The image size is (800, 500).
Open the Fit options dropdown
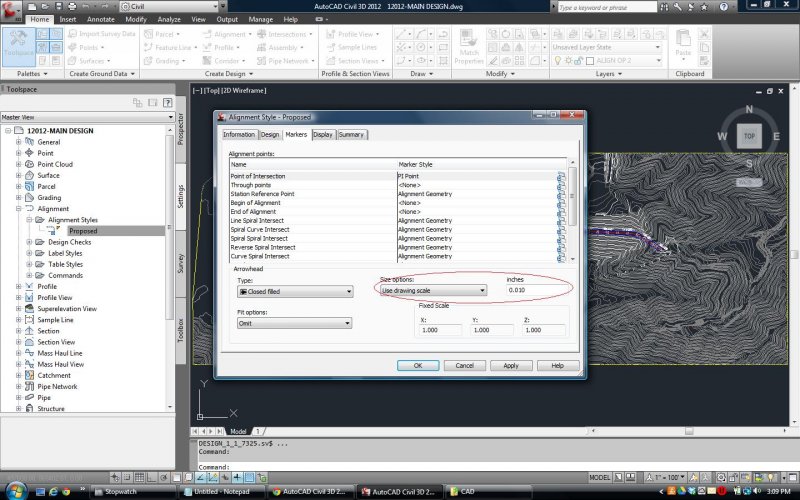tap(295, 323)
